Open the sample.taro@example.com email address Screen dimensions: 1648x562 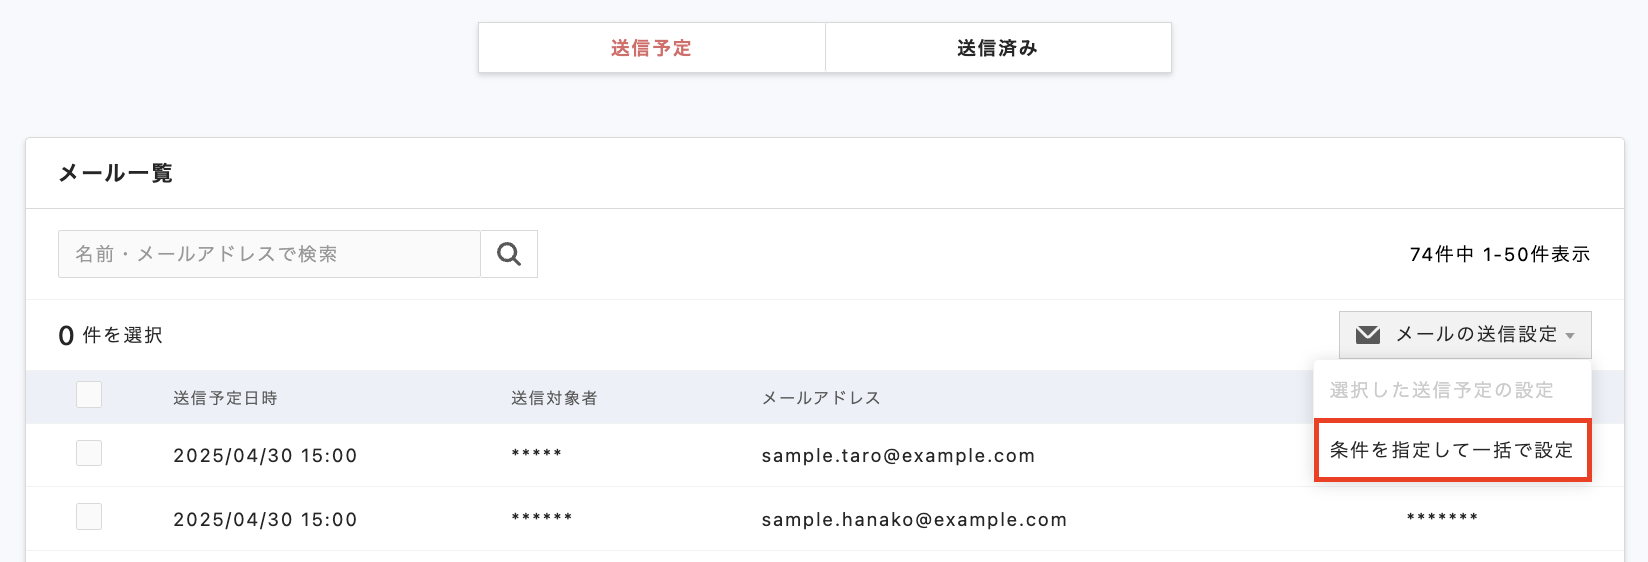(x=898, y=456)
